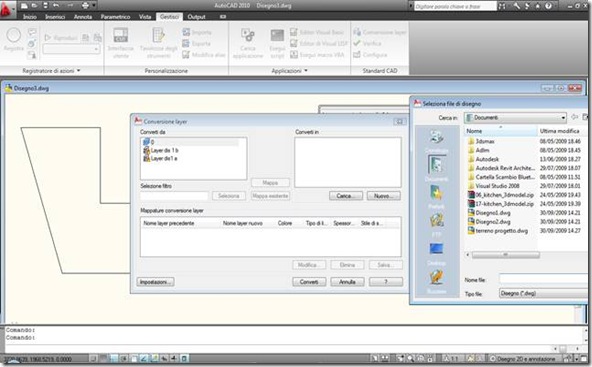
Task: Select the Autodesk folder in file list
Action: click(483, 159)
